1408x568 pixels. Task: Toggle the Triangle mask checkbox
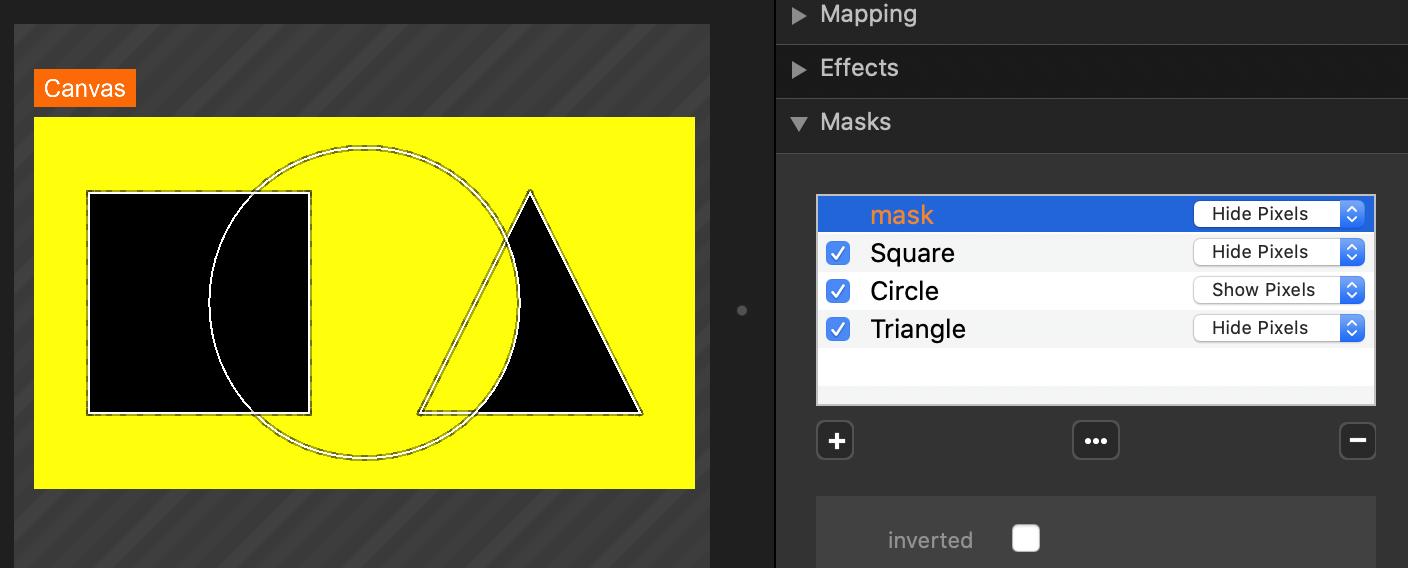(x=838, y=329)
